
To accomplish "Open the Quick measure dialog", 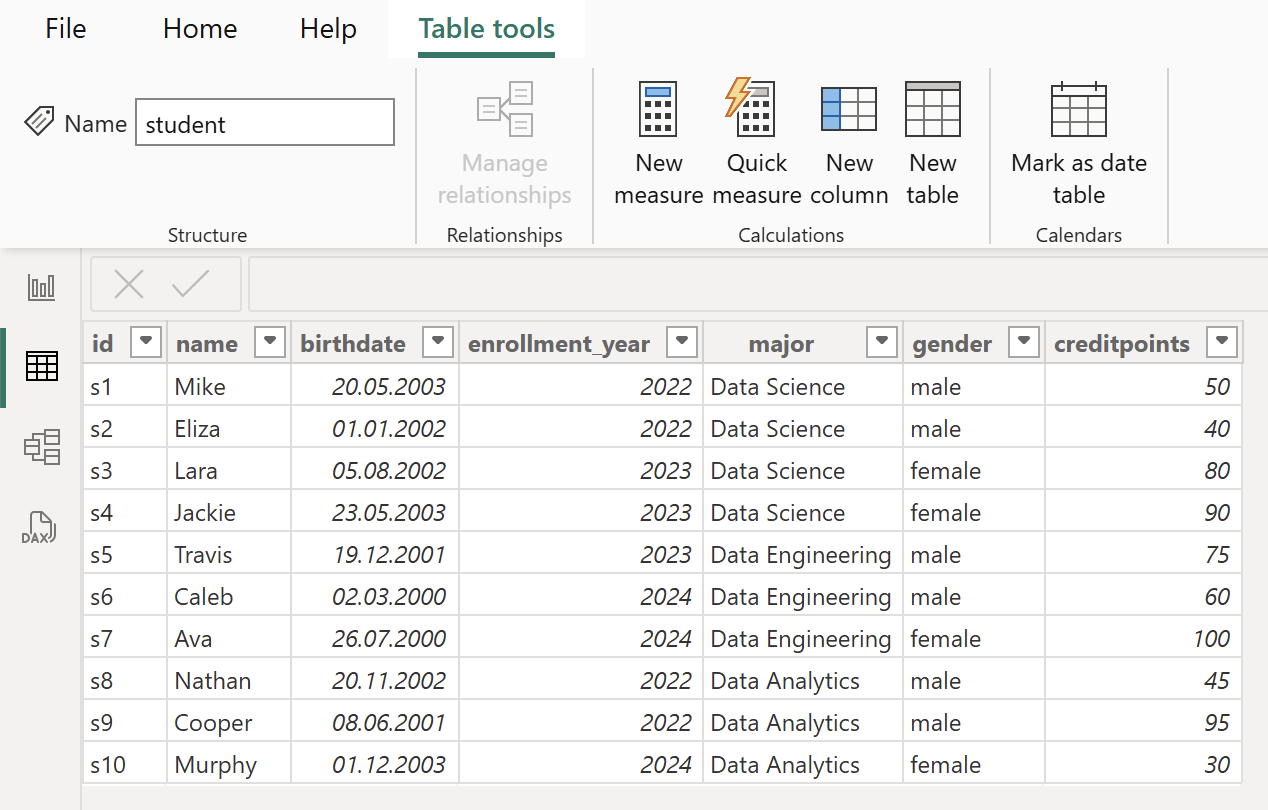I will 756,145.
